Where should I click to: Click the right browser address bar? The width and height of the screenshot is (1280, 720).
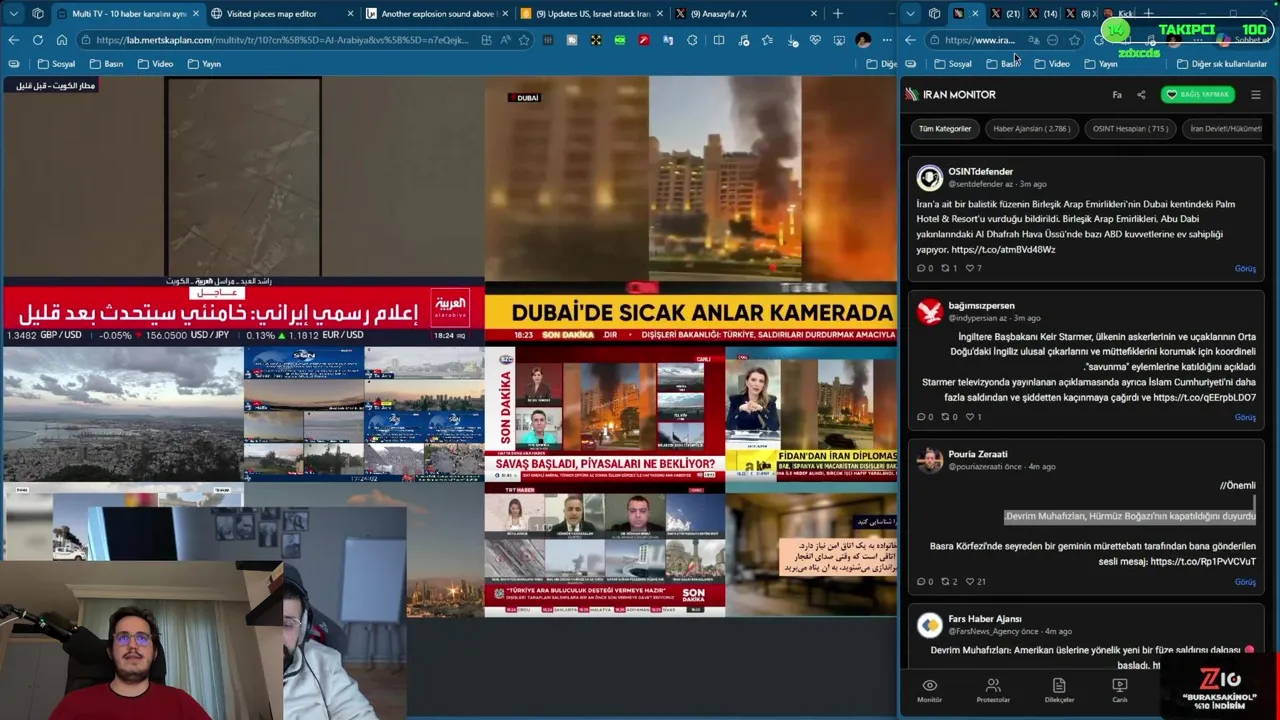pos(980,40)
